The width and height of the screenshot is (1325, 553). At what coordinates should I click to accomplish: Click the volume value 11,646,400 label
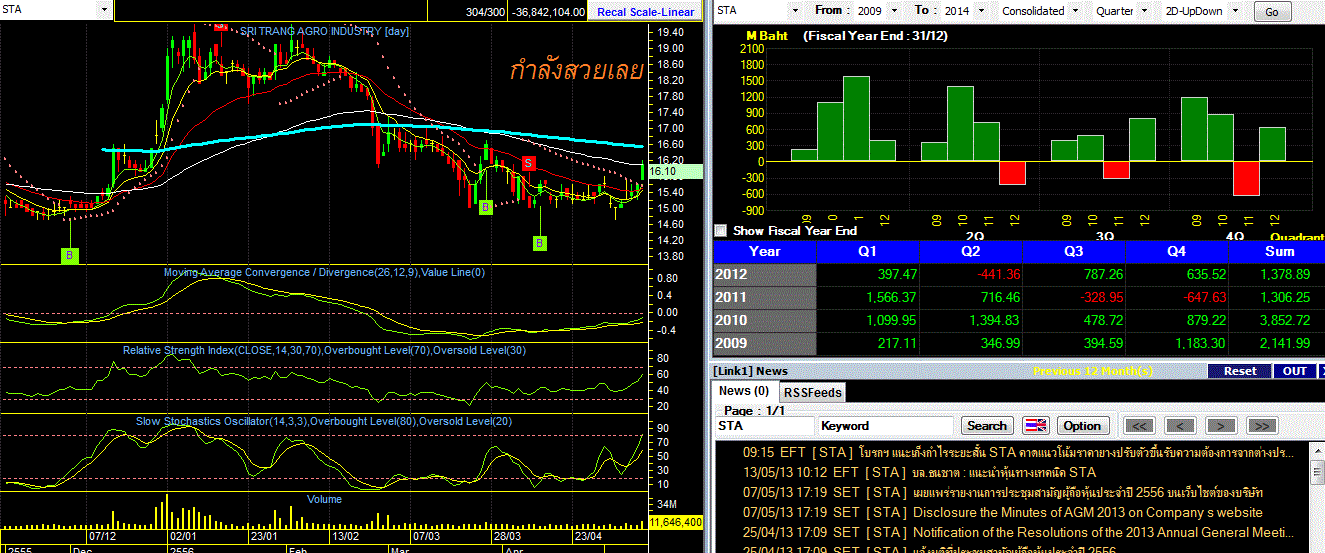(x=676, y=522)
